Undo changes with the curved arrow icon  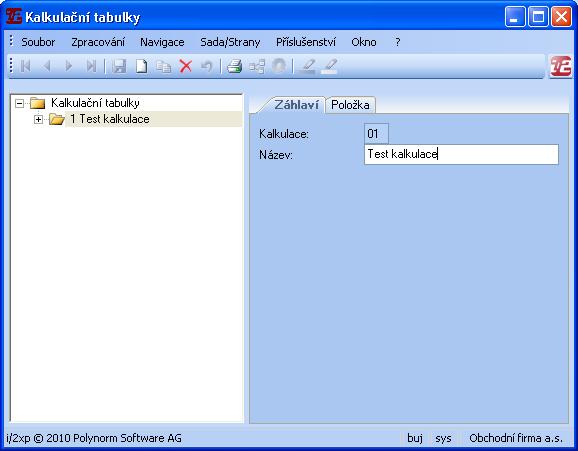tap(207, 66)
